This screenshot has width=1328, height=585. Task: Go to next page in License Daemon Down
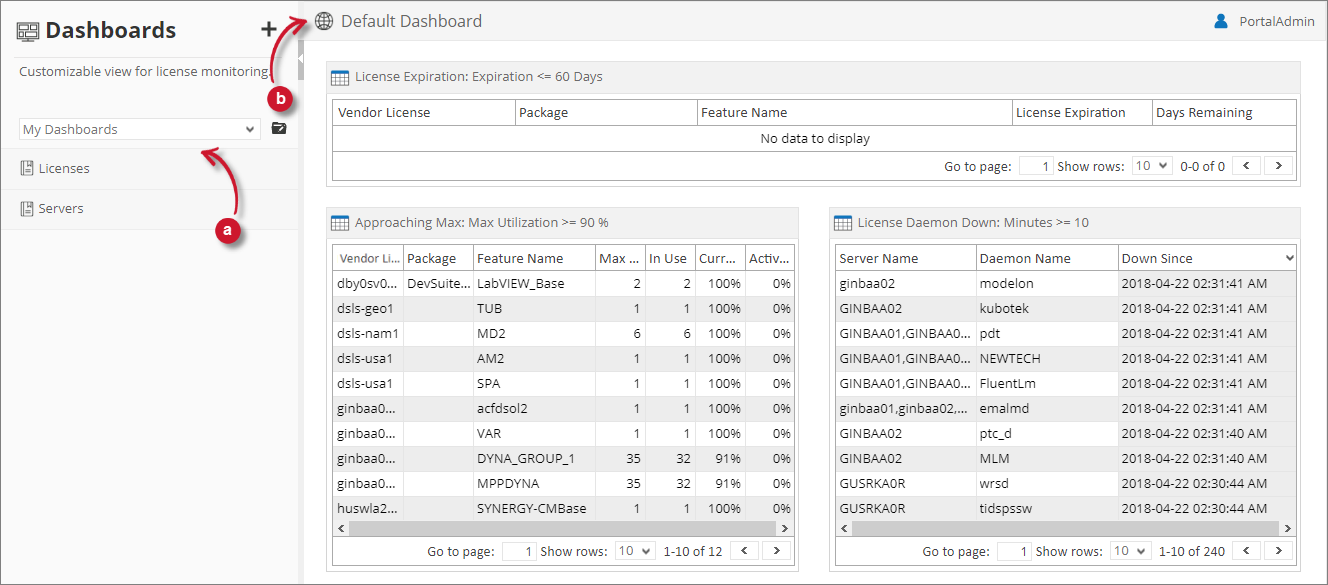pos(1279,551)
